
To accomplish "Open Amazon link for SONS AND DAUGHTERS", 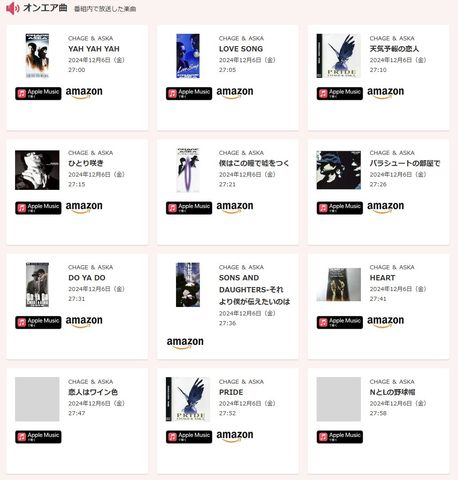I will pyautogui.click(x=185, y=343).
